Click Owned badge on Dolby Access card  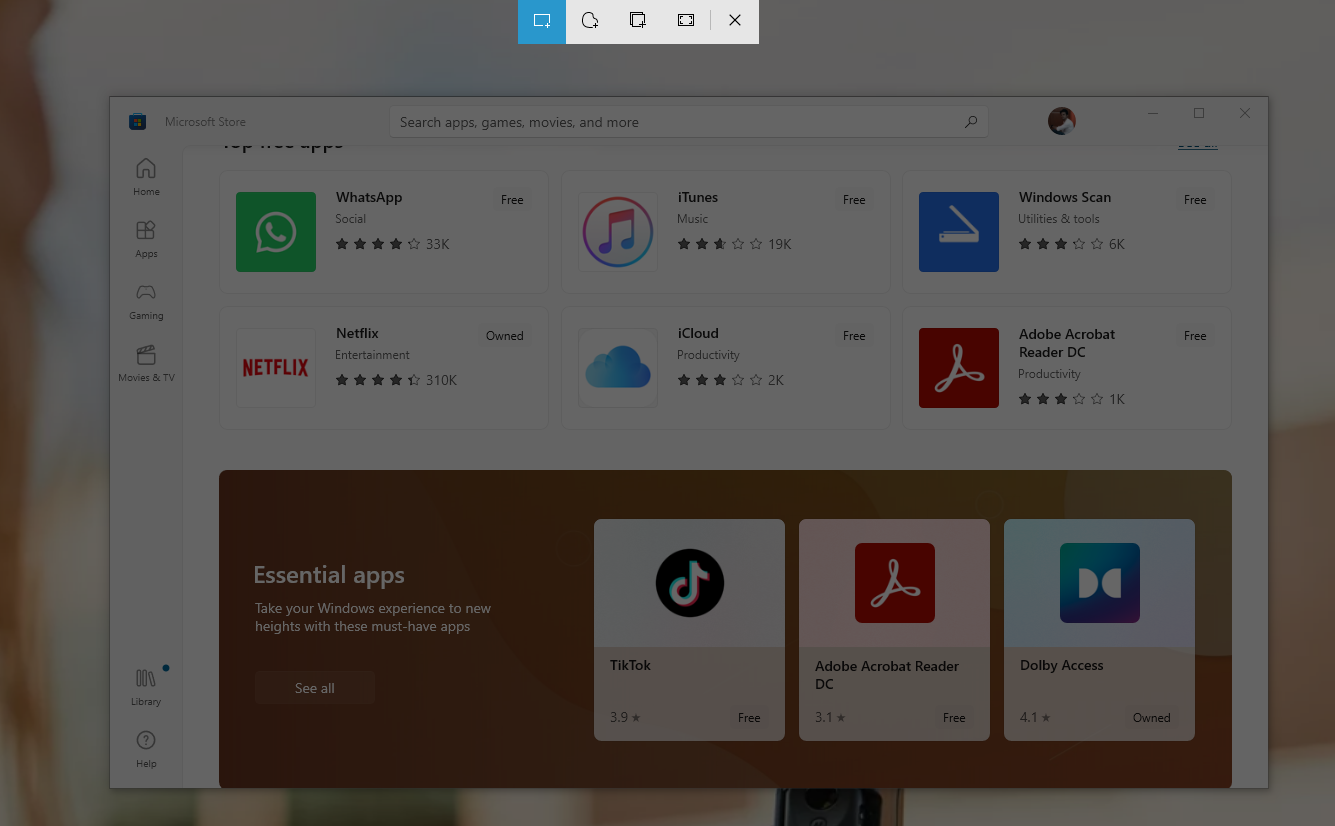(x=1152, y=718)
